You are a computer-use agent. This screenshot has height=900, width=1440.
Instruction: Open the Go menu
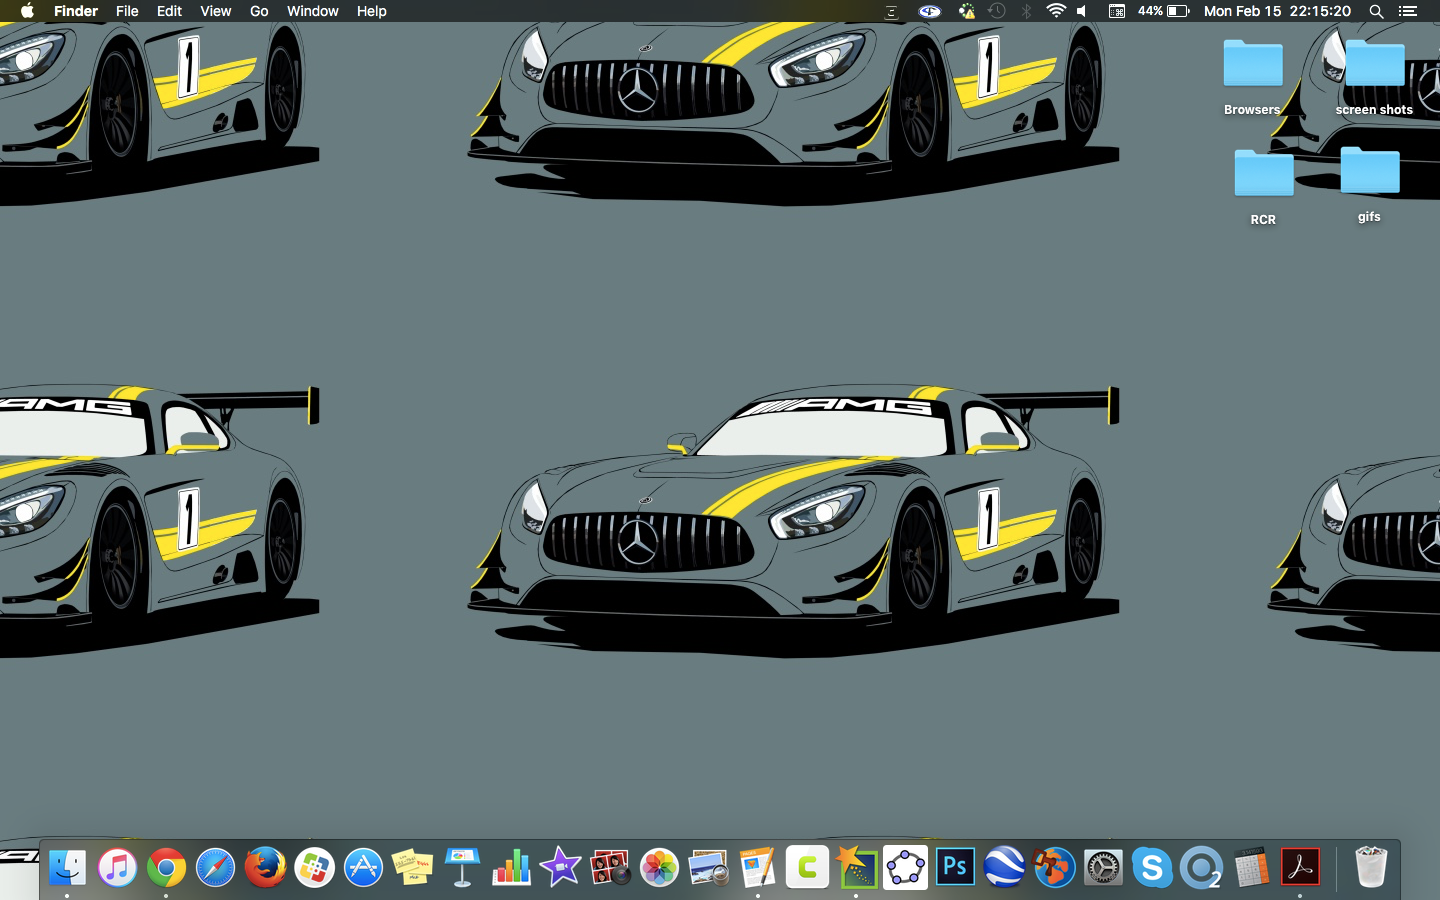pos(259,11)
